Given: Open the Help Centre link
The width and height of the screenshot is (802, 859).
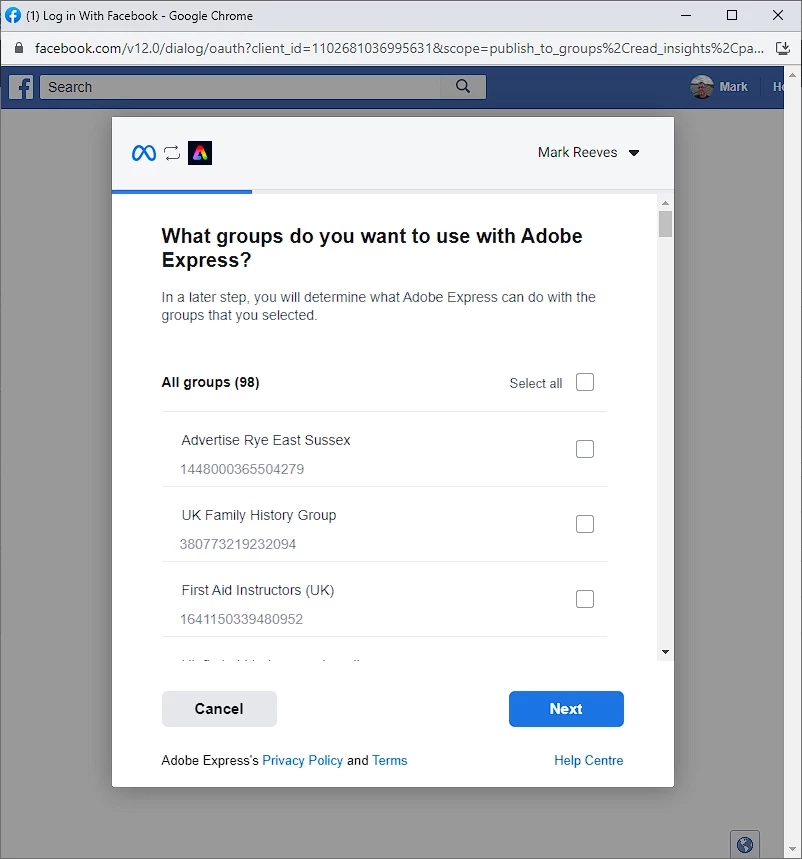Looking at the screenshot, I should point(588,760).
